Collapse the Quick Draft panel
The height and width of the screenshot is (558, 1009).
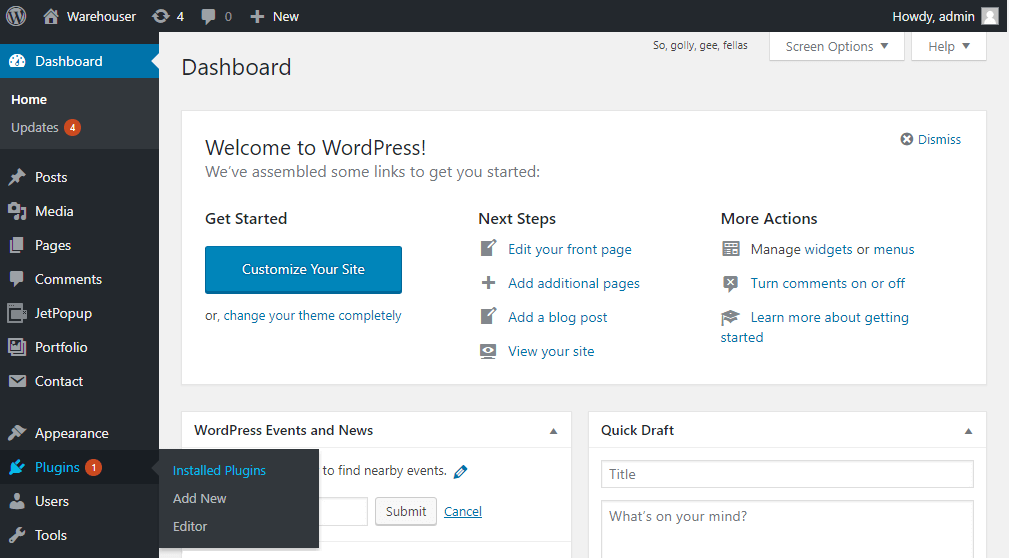coord(968,431)
